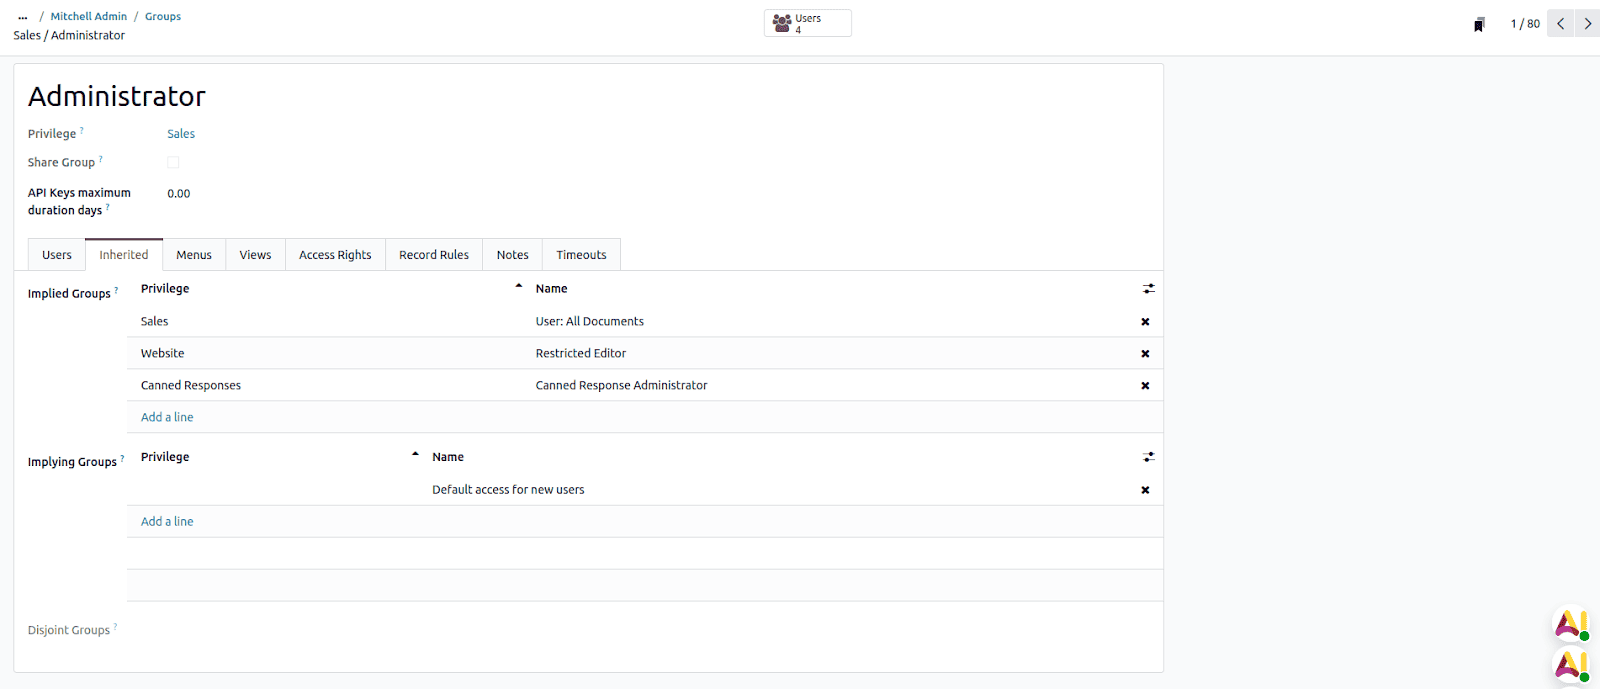Open the Users stat button
This screenshot has width=1600, height=689.
807,23
